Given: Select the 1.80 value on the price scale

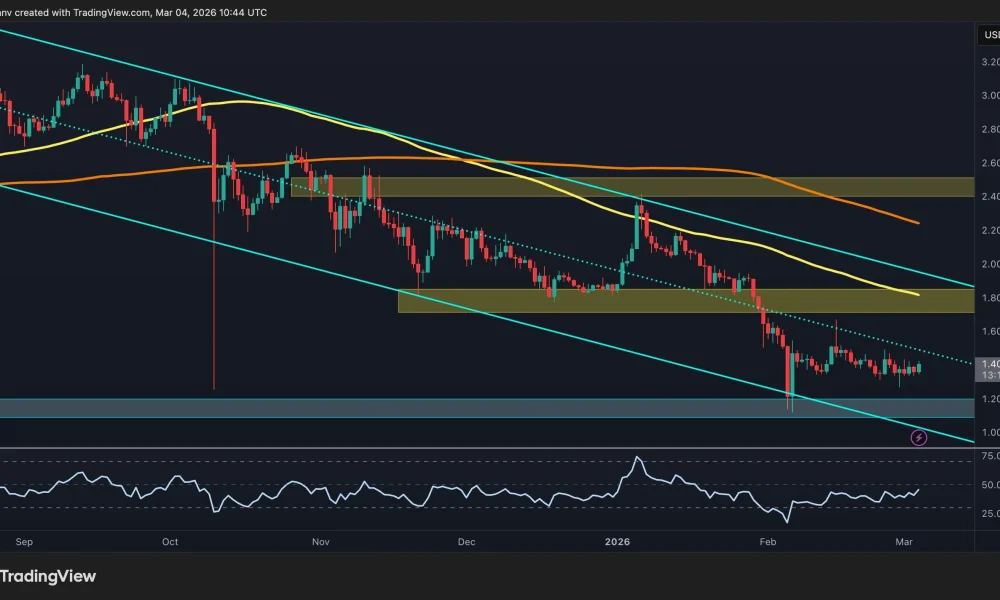Looking at the screenshot, I should pyautogui.click(x=988, y=298).
